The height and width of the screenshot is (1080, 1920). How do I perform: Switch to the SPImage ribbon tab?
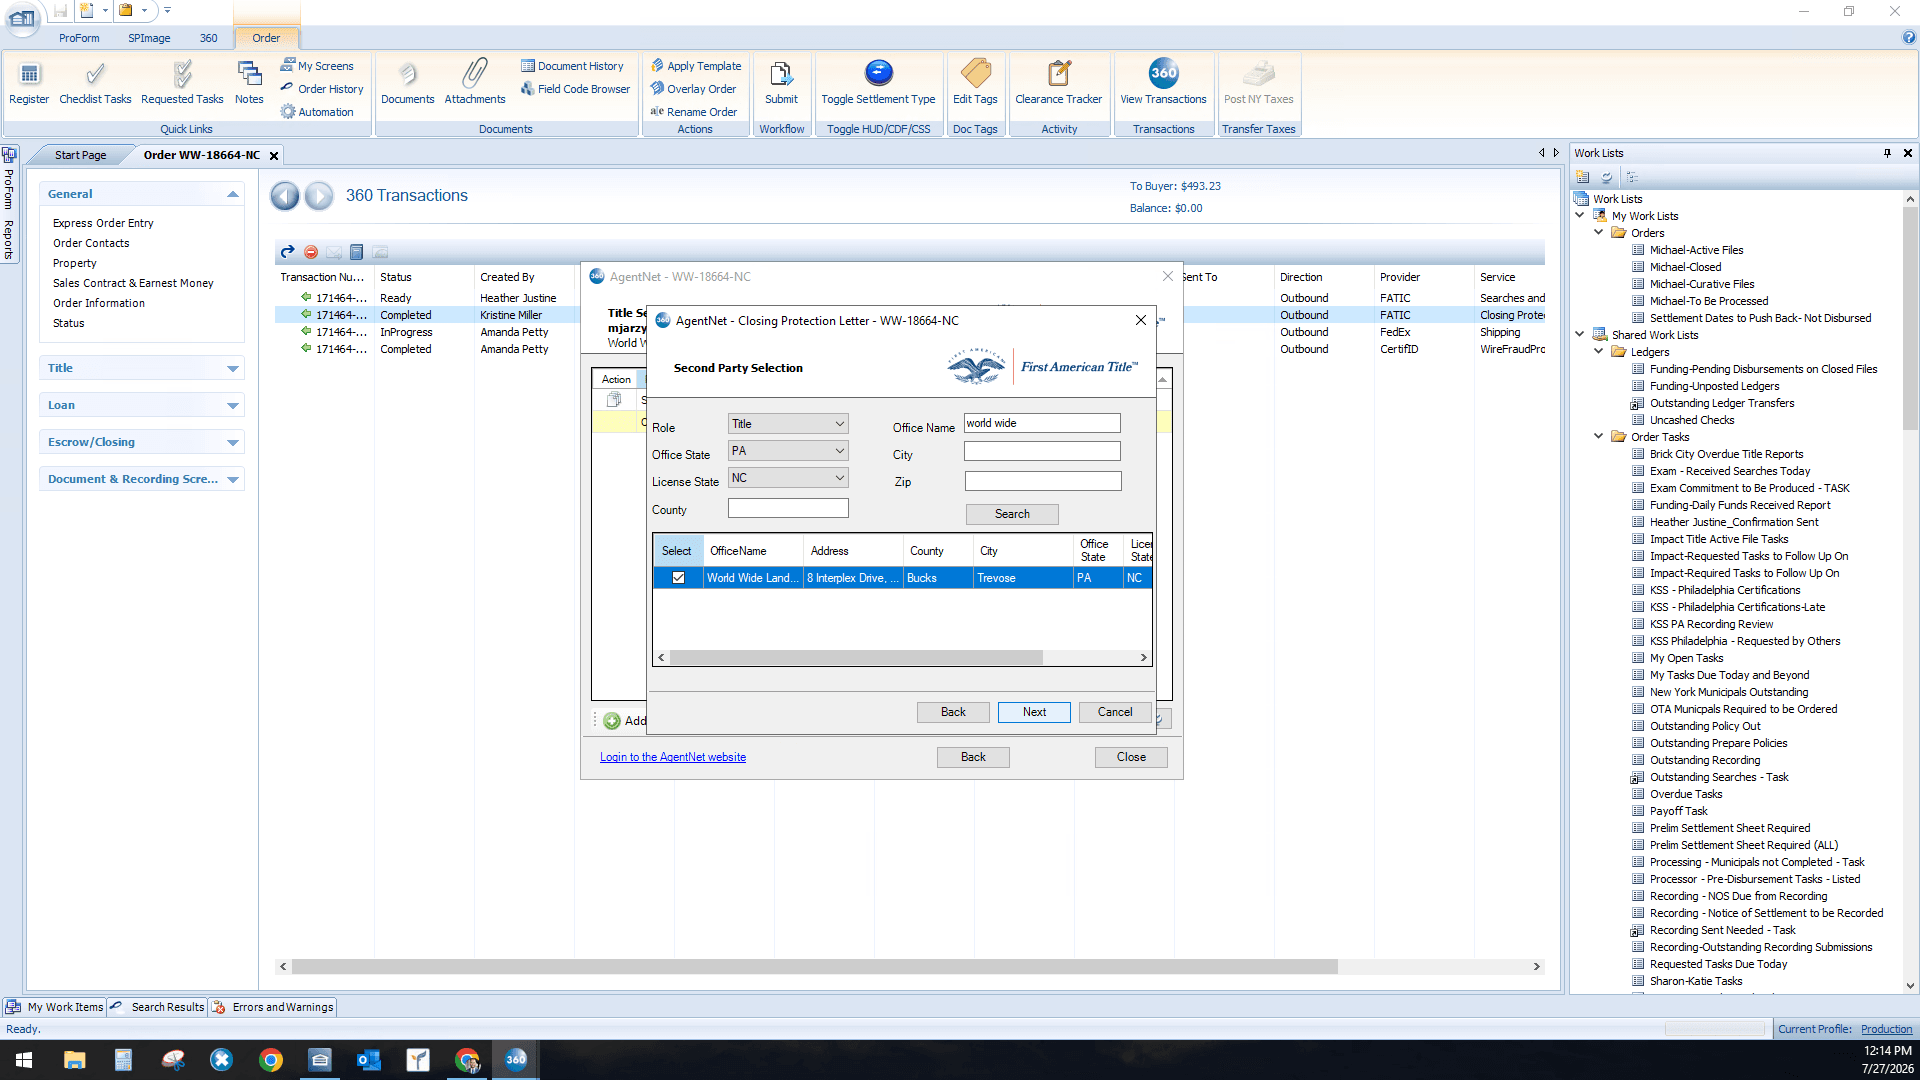149,38
